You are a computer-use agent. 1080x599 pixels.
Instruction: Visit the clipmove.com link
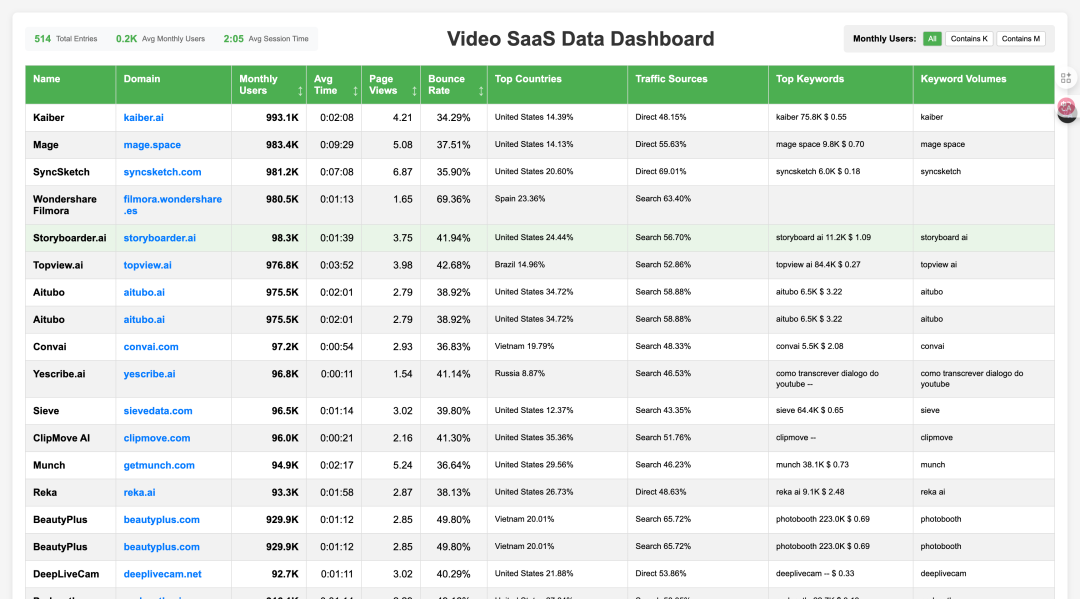click(x=157, y=438)
